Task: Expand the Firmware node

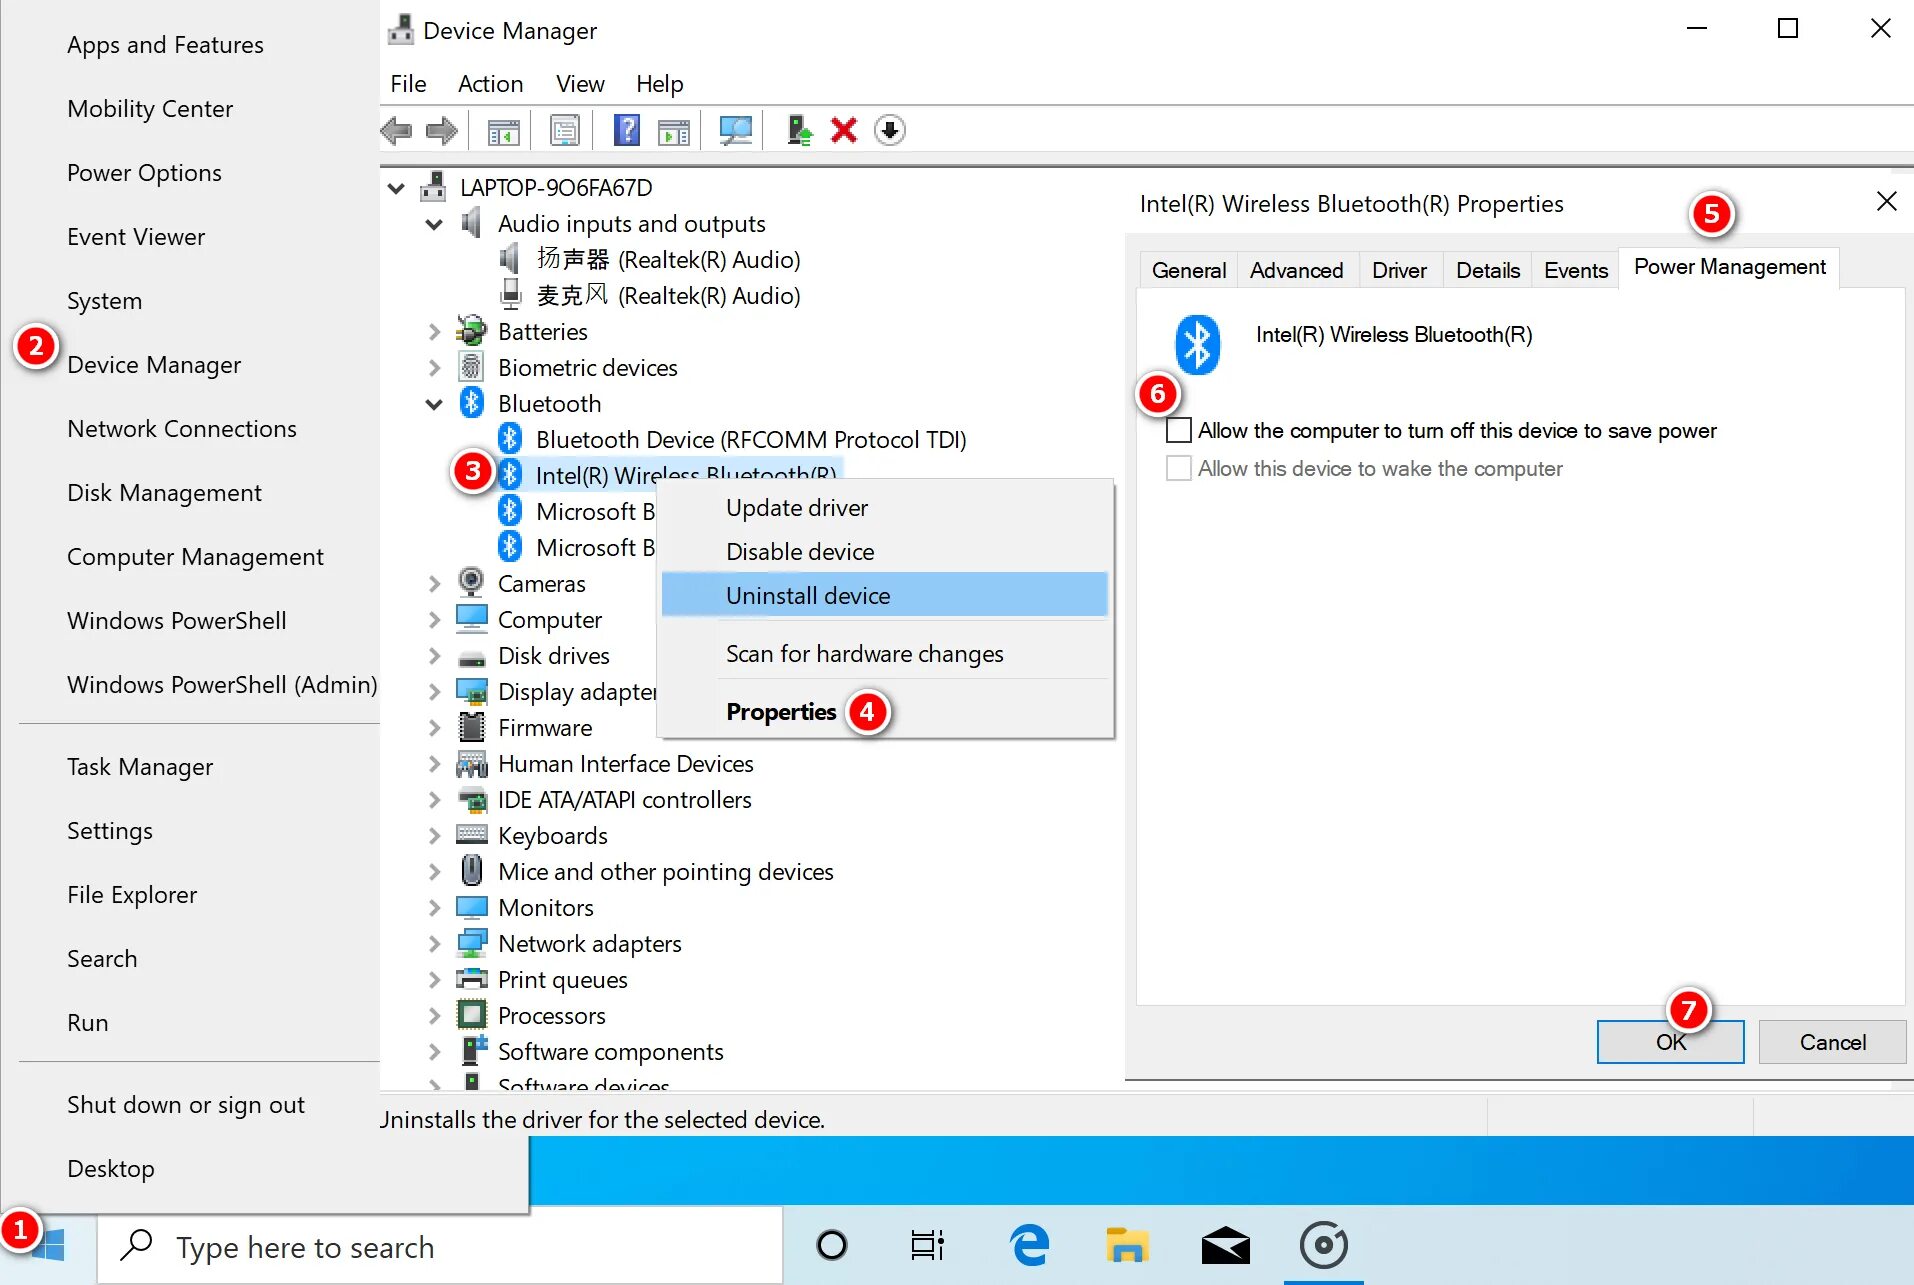Action: pos(434,728)
